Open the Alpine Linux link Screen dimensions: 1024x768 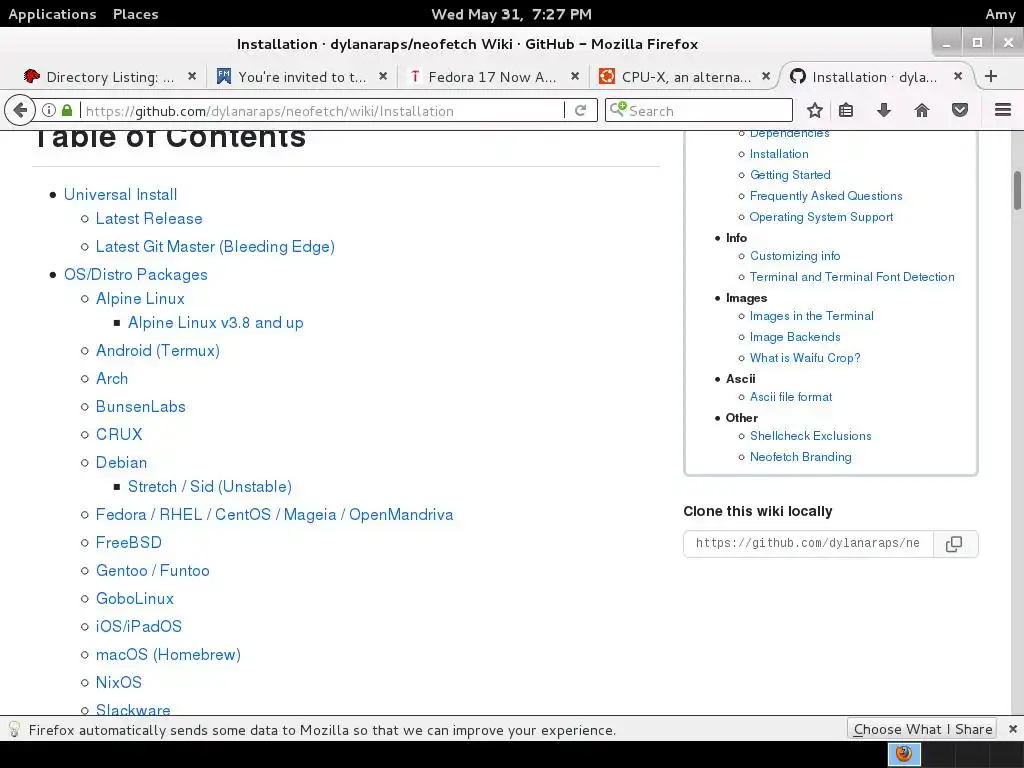pyautogui.click(x=140, y=298)
